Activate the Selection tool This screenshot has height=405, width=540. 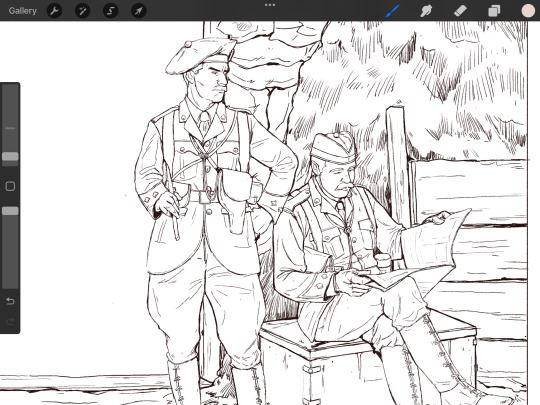110,11
